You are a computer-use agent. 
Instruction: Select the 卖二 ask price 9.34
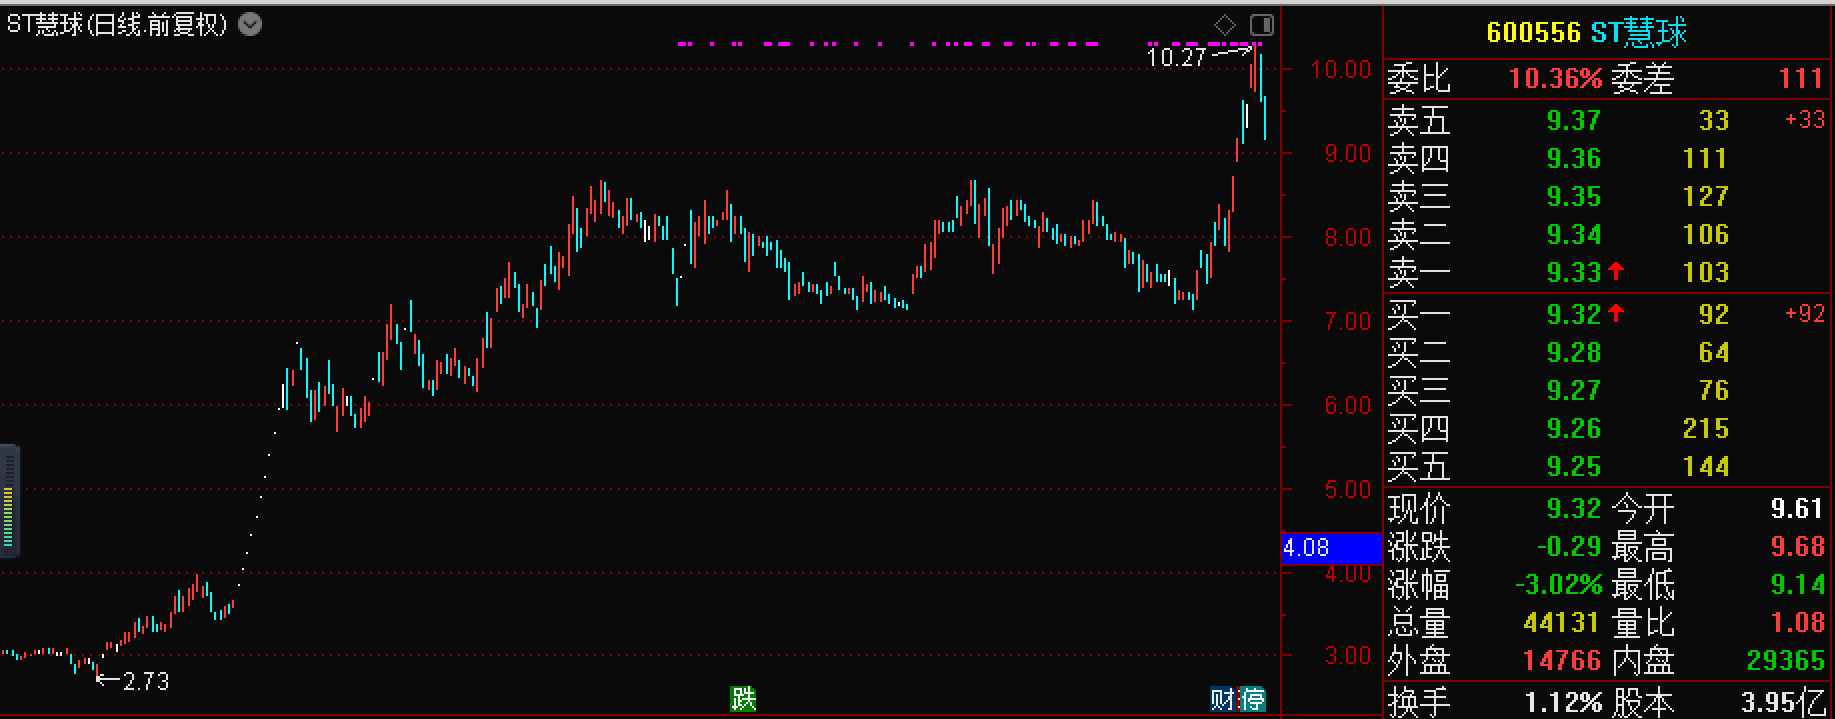point(1573,234)
